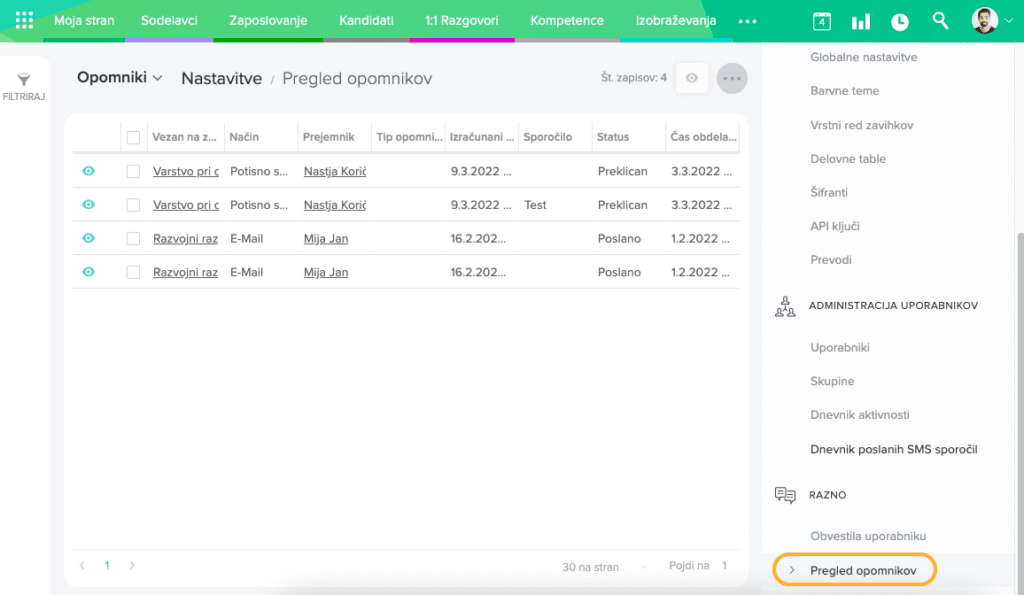The width and height of the screenshot is (1024, 595).
Task: Click the Pojdi na page number field
Action: click(725, 566)
